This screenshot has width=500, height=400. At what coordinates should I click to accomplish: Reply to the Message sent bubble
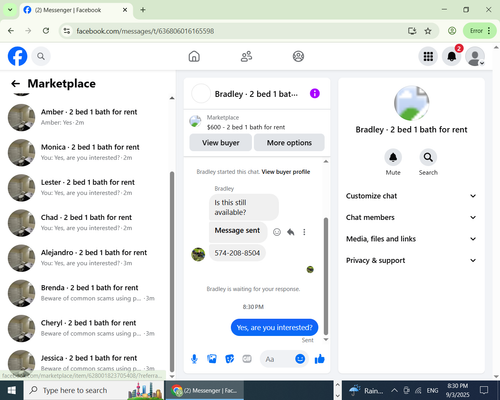(291, 232)
